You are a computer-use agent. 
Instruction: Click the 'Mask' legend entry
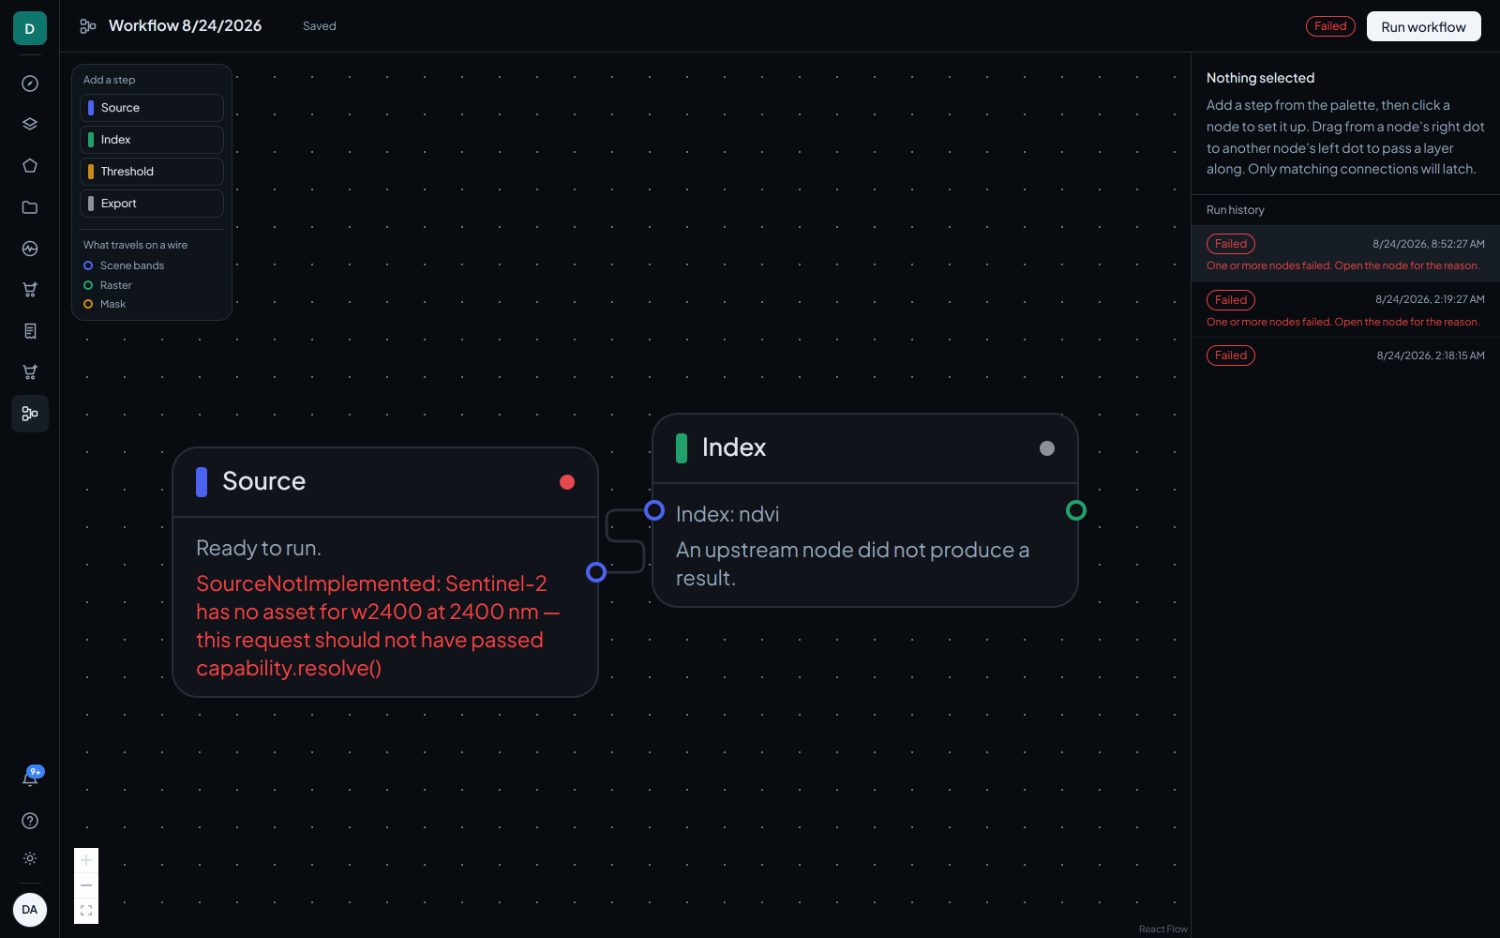coord(104,305)
